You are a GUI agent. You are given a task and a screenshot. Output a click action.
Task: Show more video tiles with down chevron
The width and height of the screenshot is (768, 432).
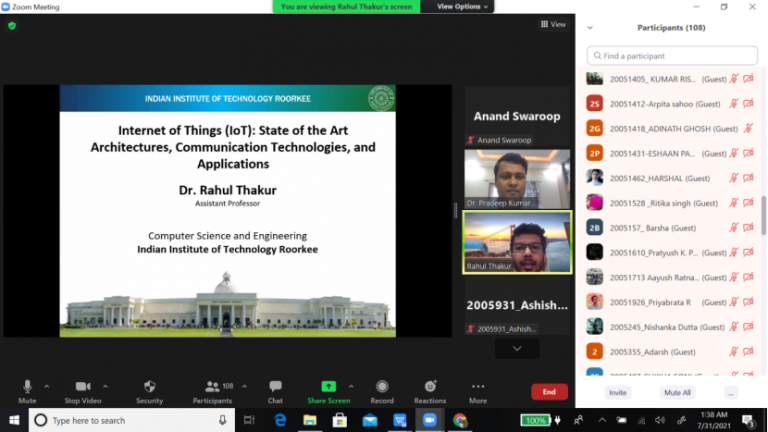click(x=517, y=349)
